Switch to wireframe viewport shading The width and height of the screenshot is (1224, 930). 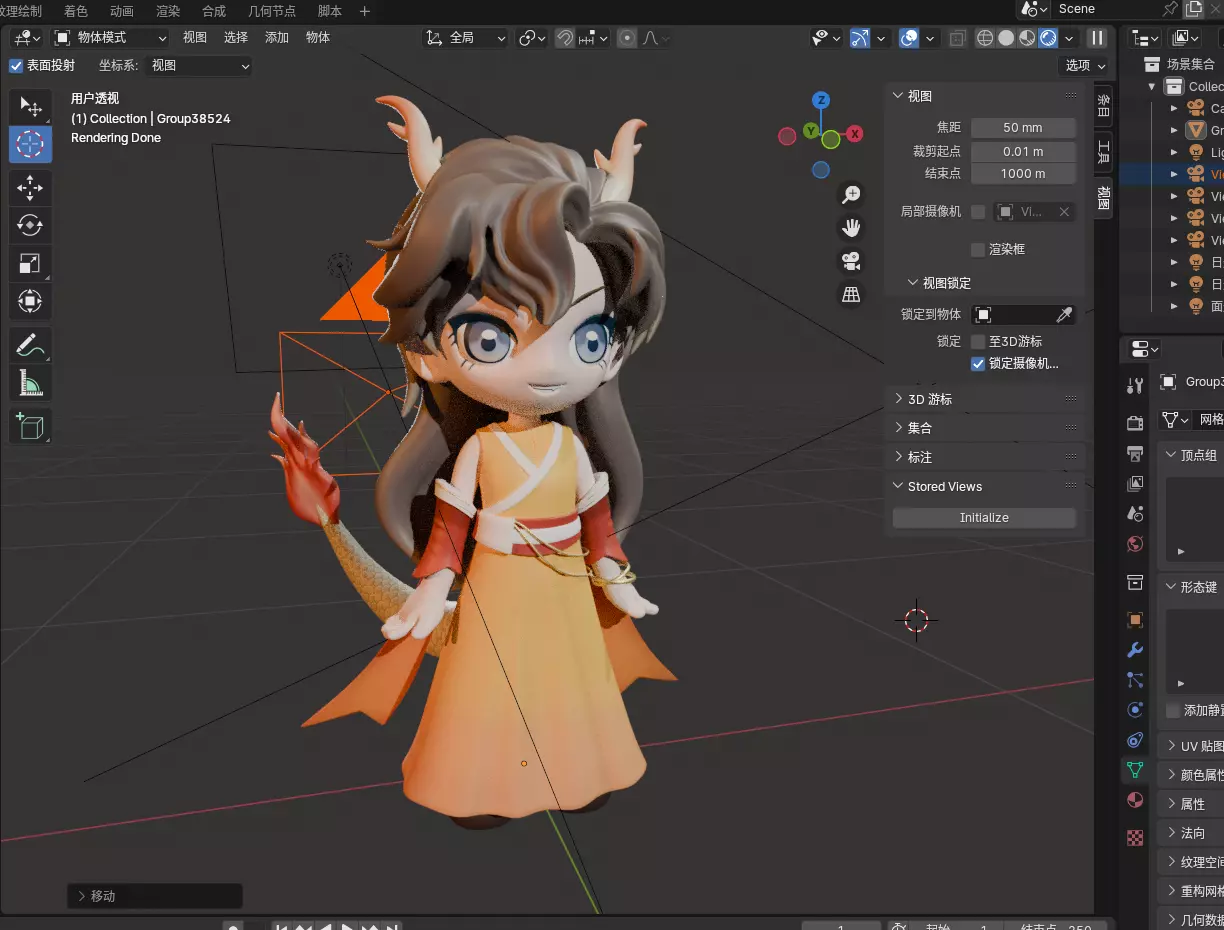tap(985, 38)
